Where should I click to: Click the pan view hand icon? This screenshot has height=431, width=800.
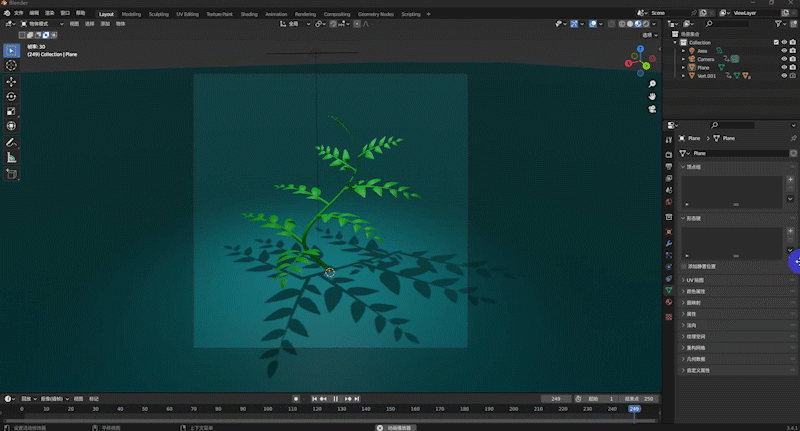tap(652, 96)
